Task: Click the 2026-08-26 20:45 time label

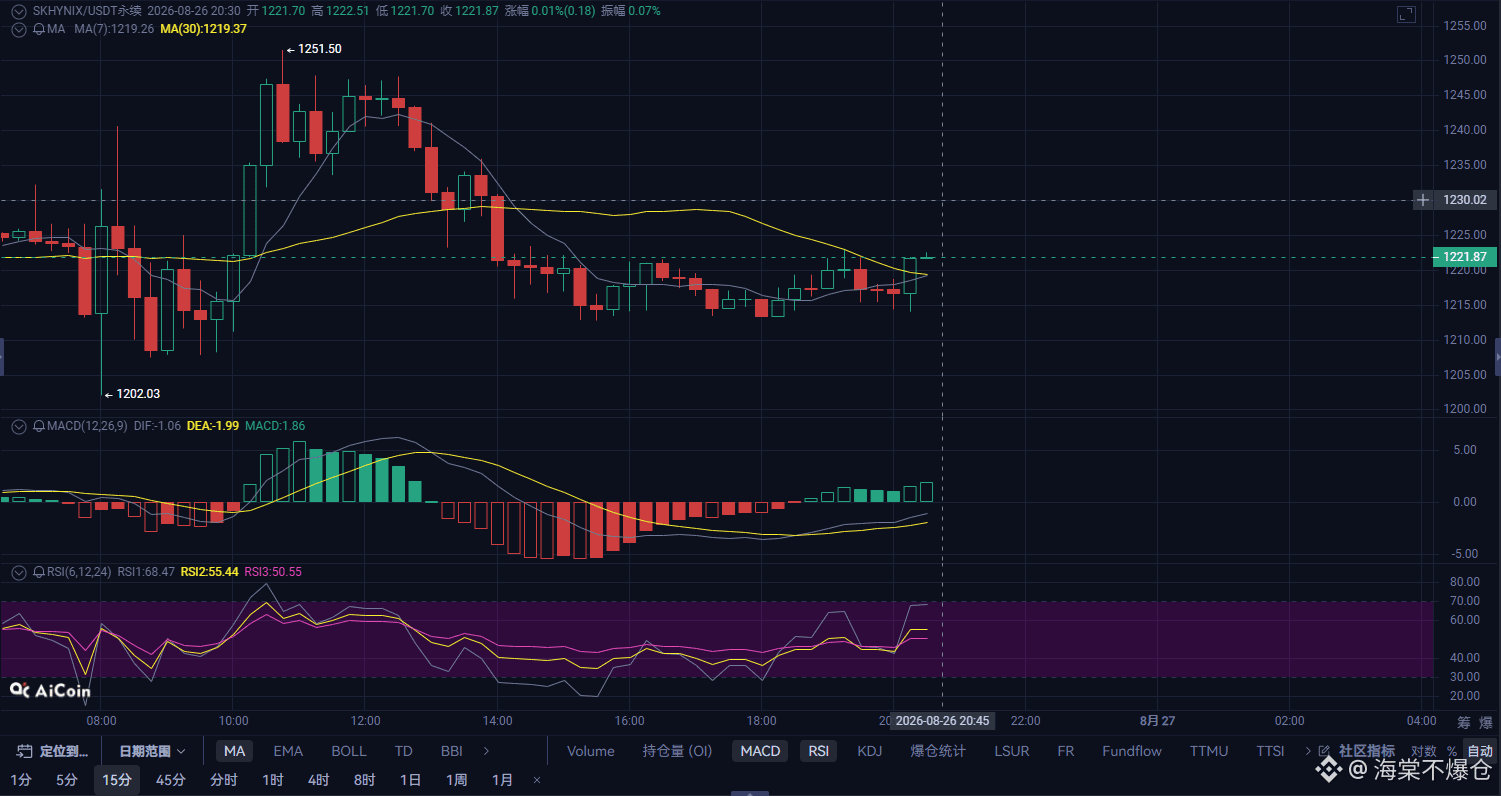Action: click(943, 721)
